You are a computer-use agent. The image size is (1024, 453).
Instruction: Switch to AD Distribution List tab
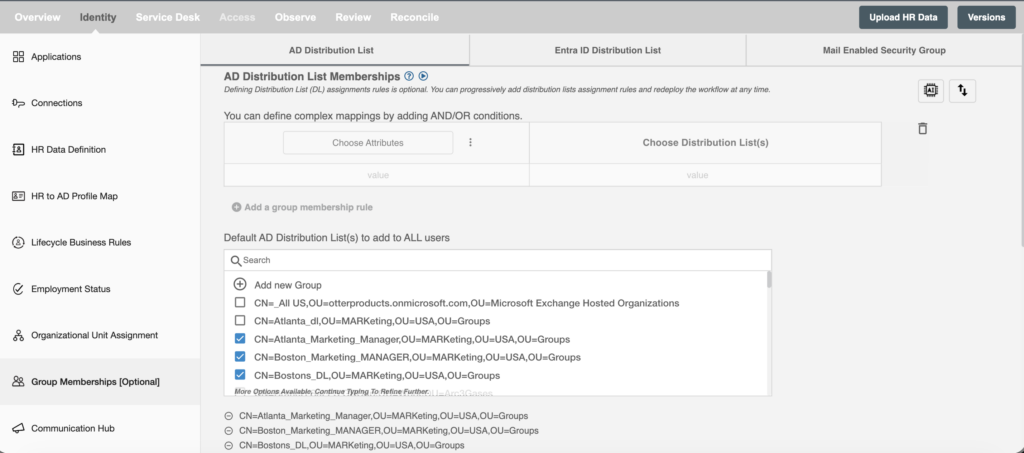334,50
